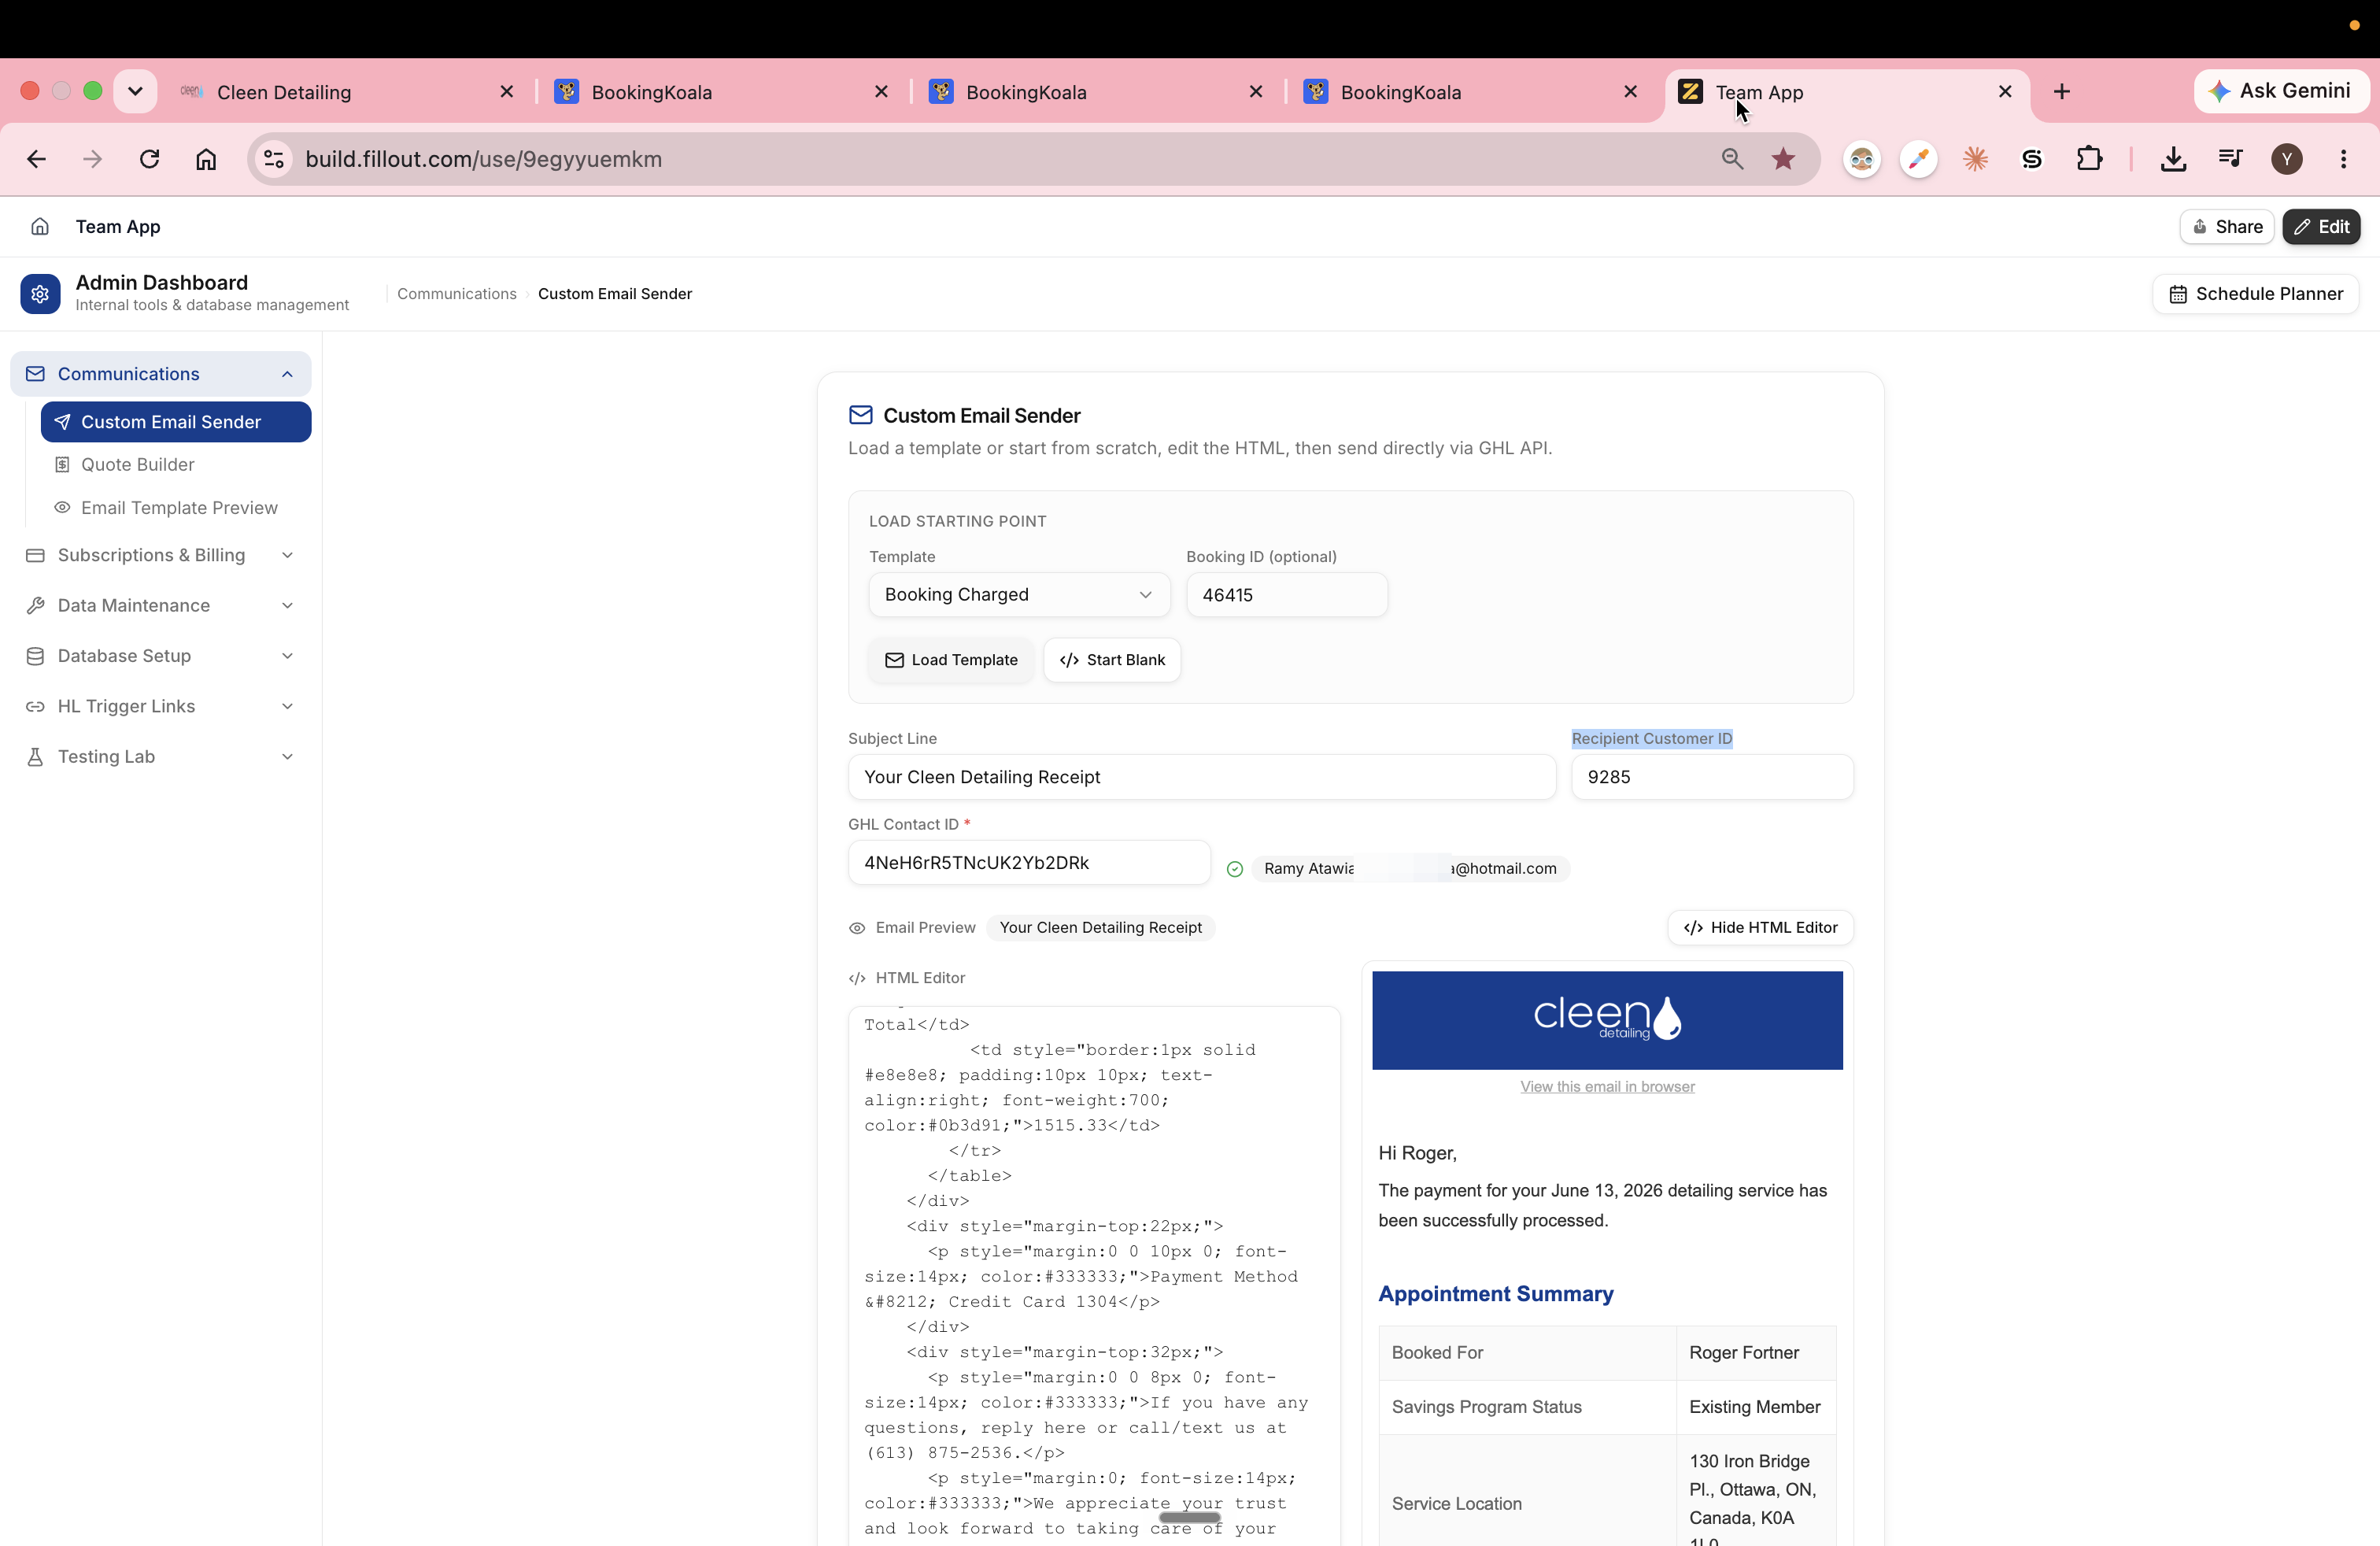
Task: Open the site information icon in address bar
Action: 274,159
